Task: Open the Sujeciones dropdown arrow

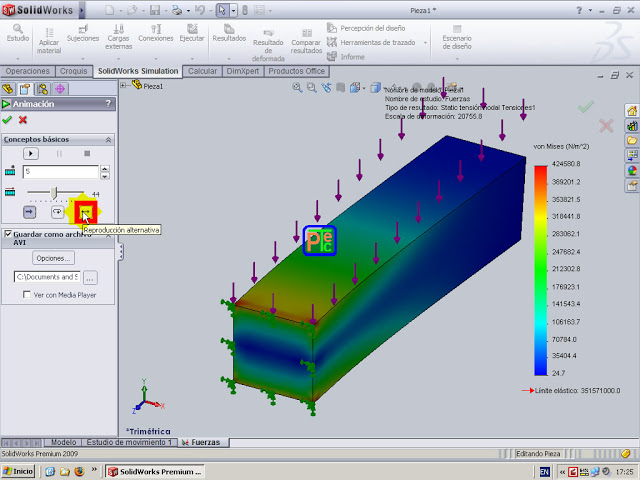Action: (83, 58)
